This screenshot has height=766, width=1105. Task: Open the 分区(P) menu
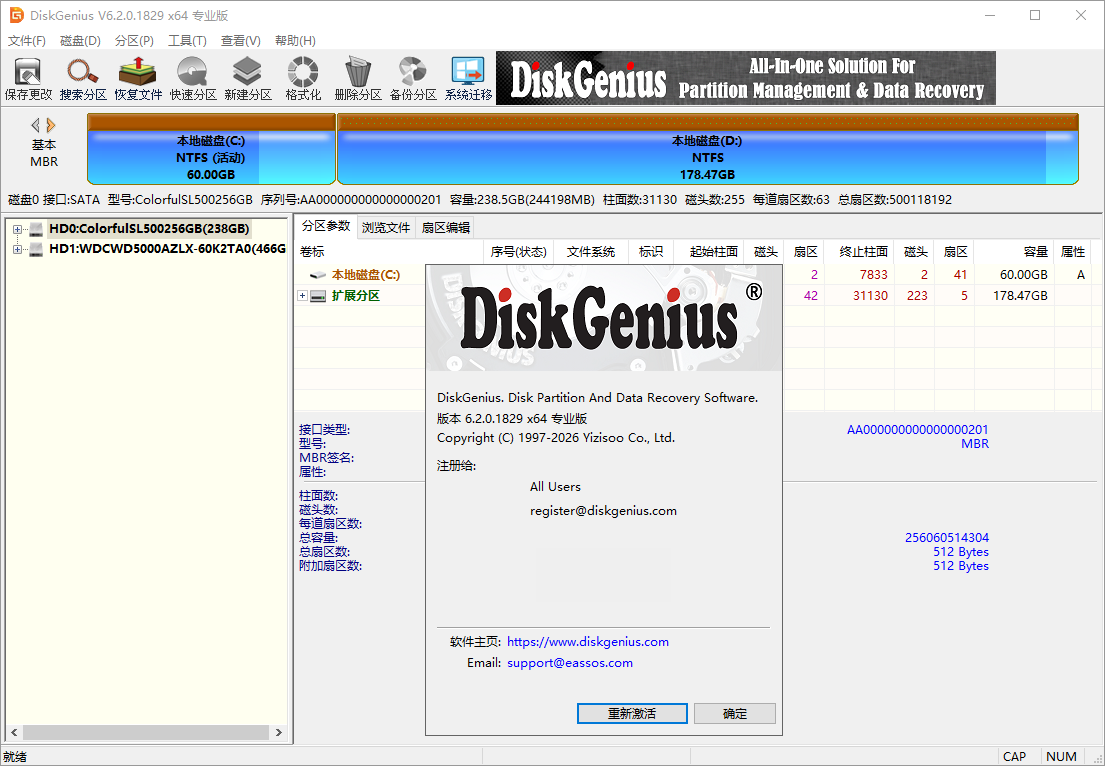click(135, 41)
